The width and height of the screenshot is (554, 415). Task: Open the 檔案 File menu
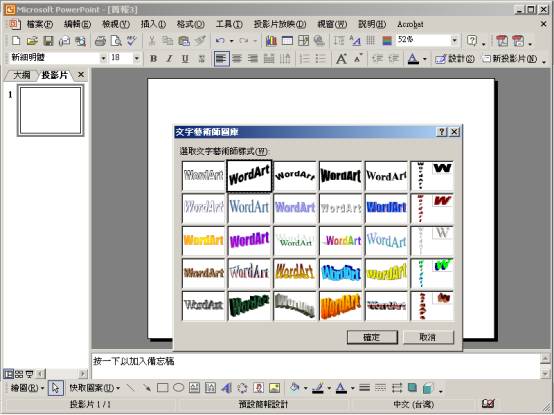(40, 24)
